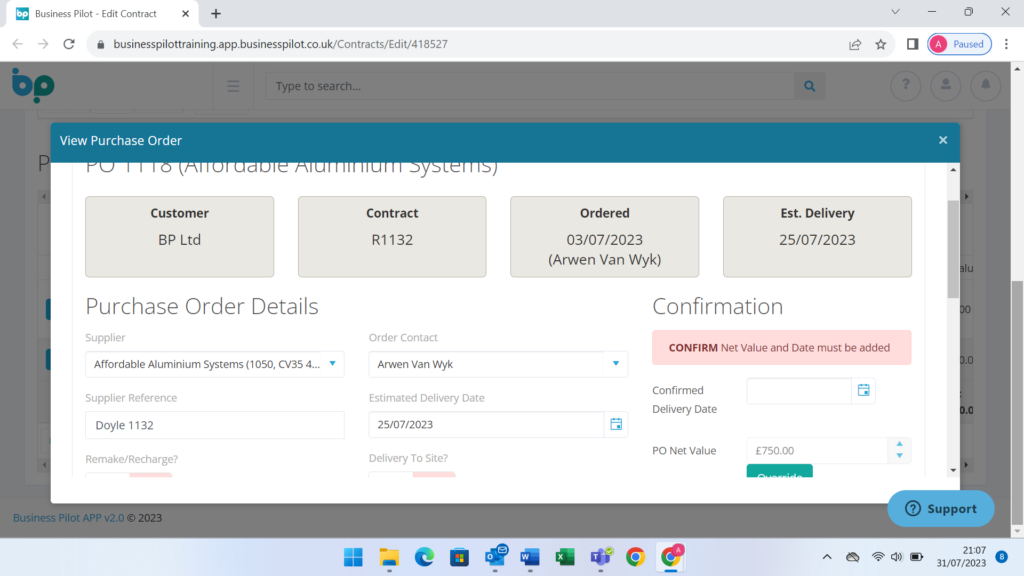Click the Support button
The width and height of the screenshot is (1024, 576).
(x=941, y=508)
